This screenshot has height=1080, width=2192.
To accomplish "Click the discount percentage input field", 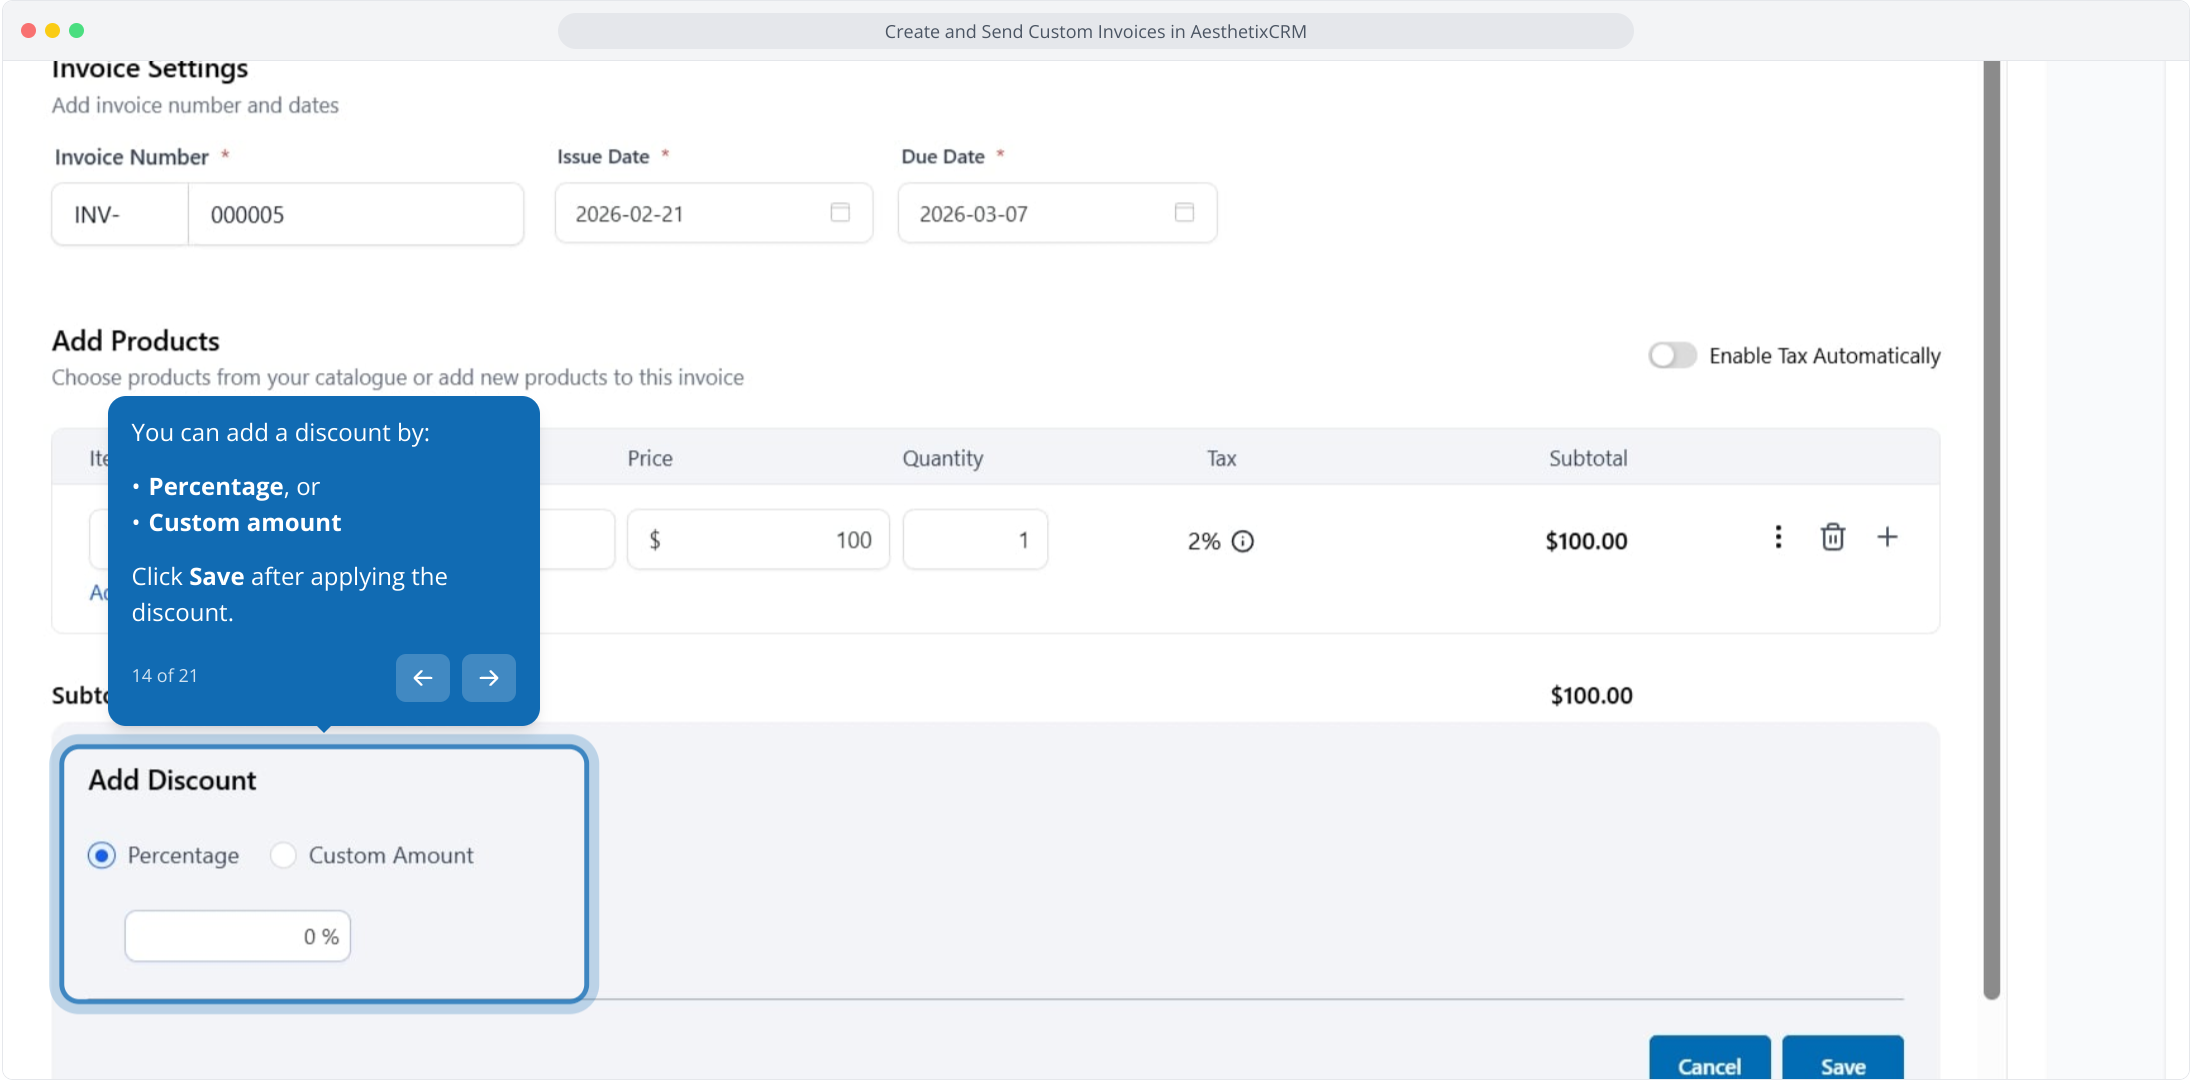I will click(x=237, y=937).
